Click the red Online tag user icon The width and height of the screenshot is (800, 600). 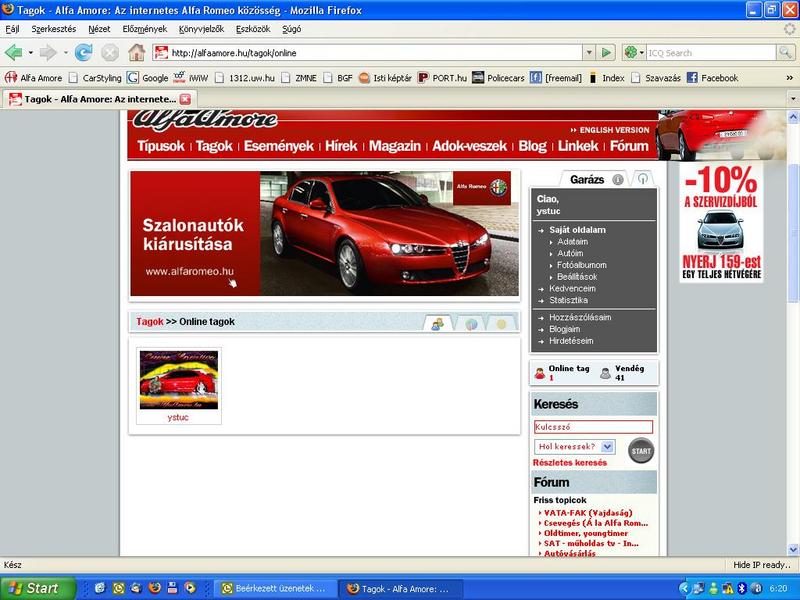(540, 373)
